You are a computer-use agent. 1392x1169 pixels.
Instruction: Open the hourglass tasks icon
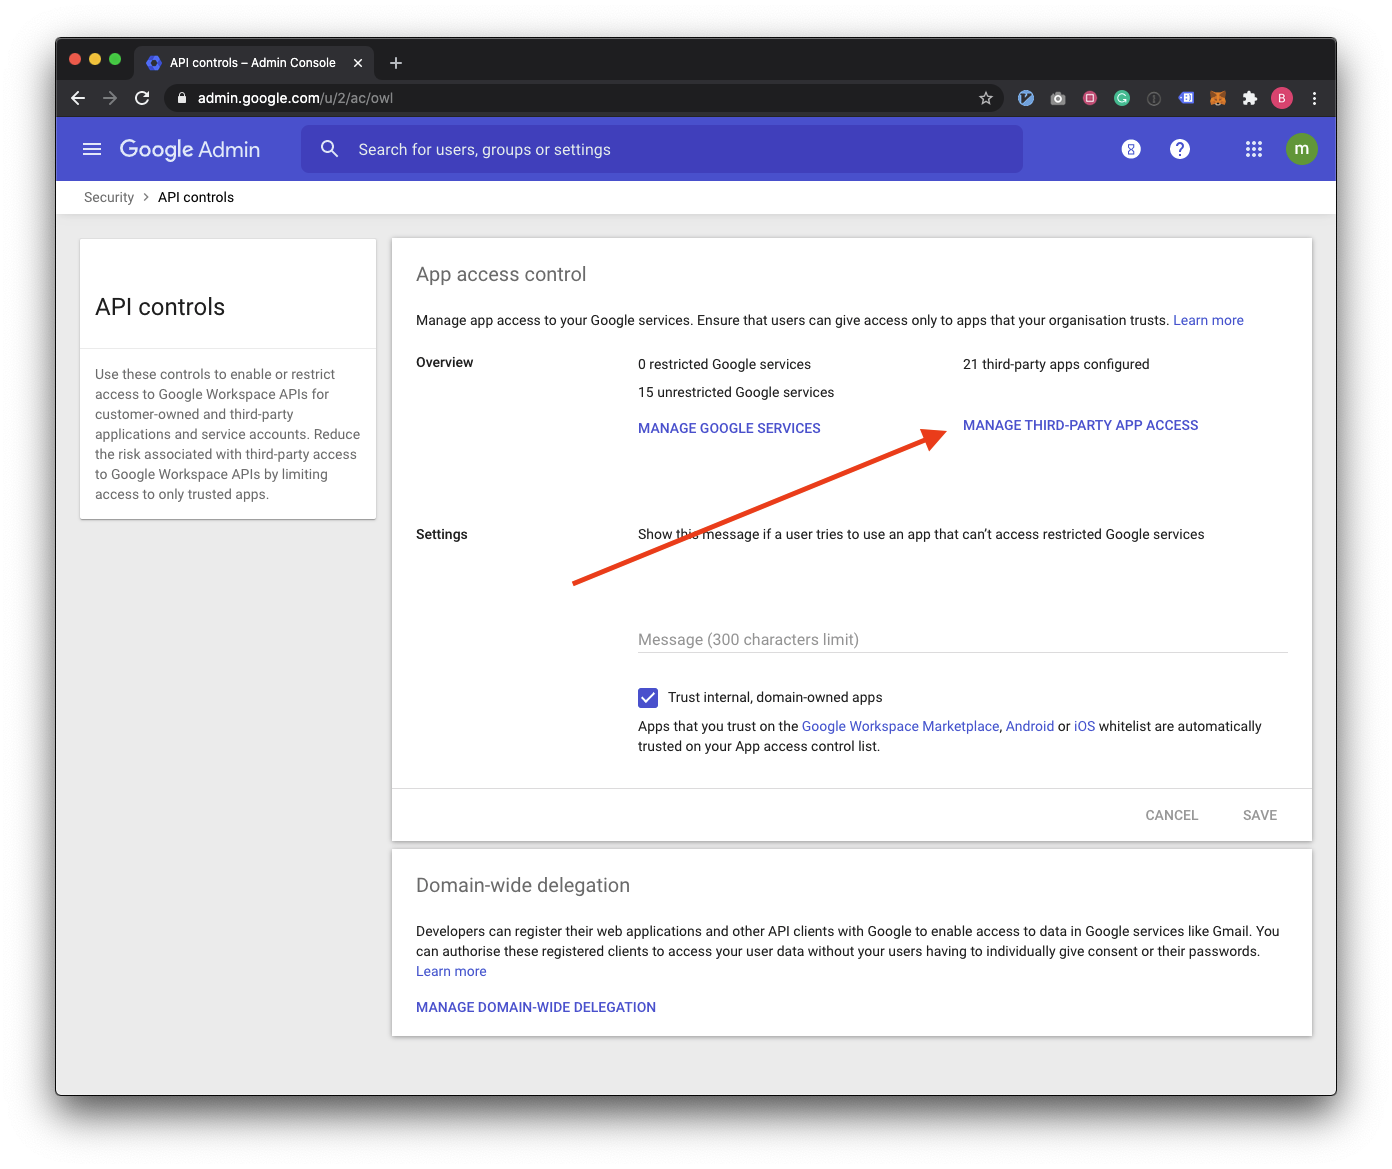click(1131, 149)
